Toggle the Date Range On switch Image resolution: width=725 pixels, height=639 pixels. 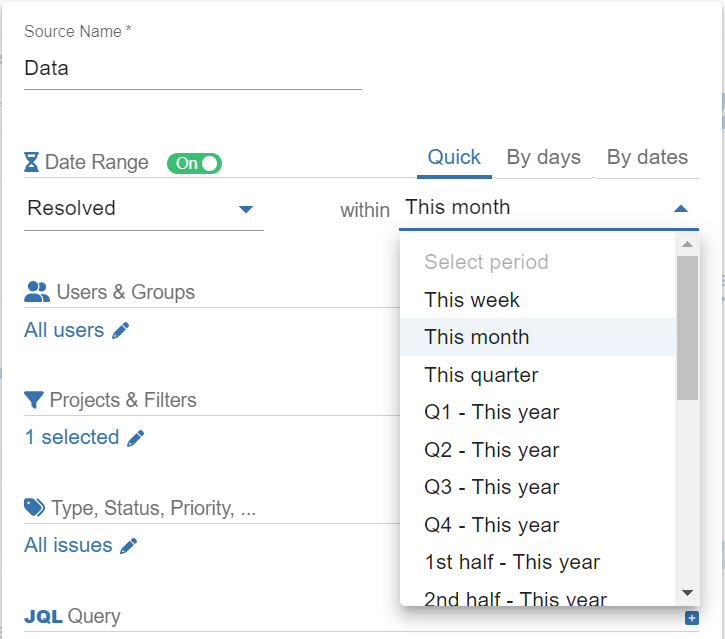tap(194, 163)
